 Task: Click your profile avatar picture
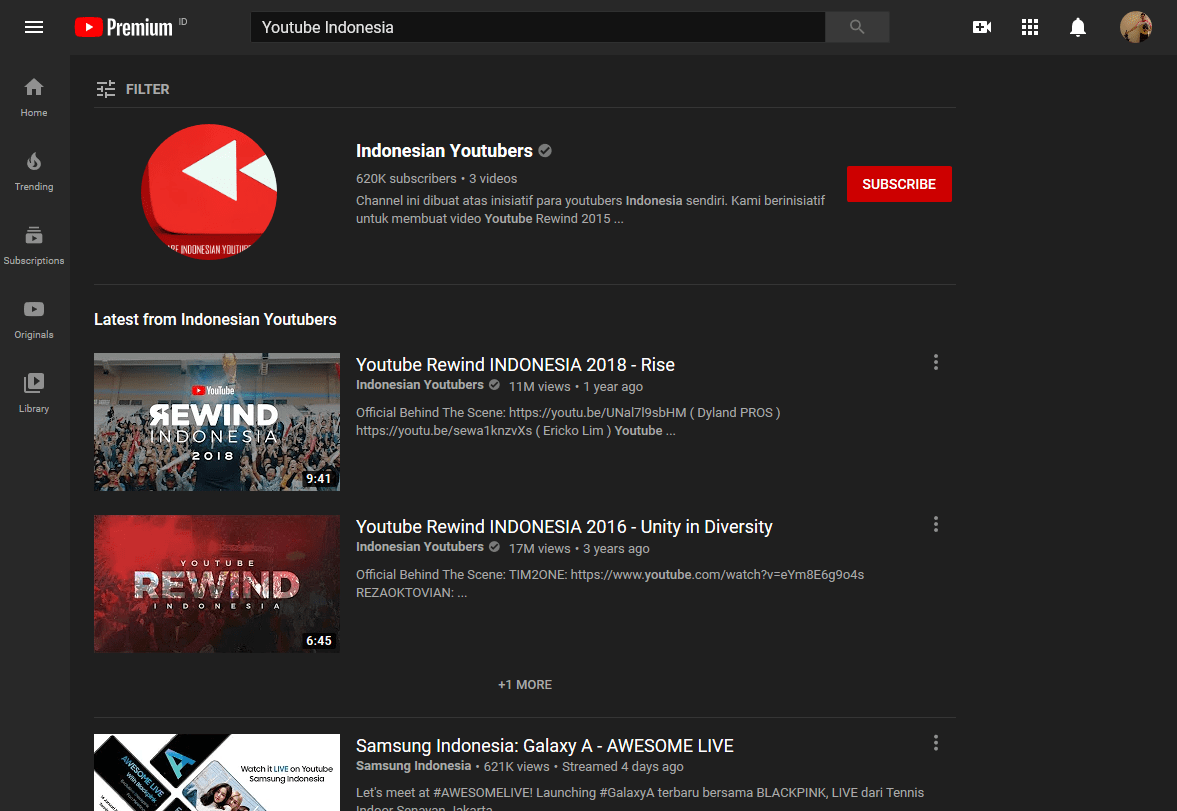[1136, 27]
